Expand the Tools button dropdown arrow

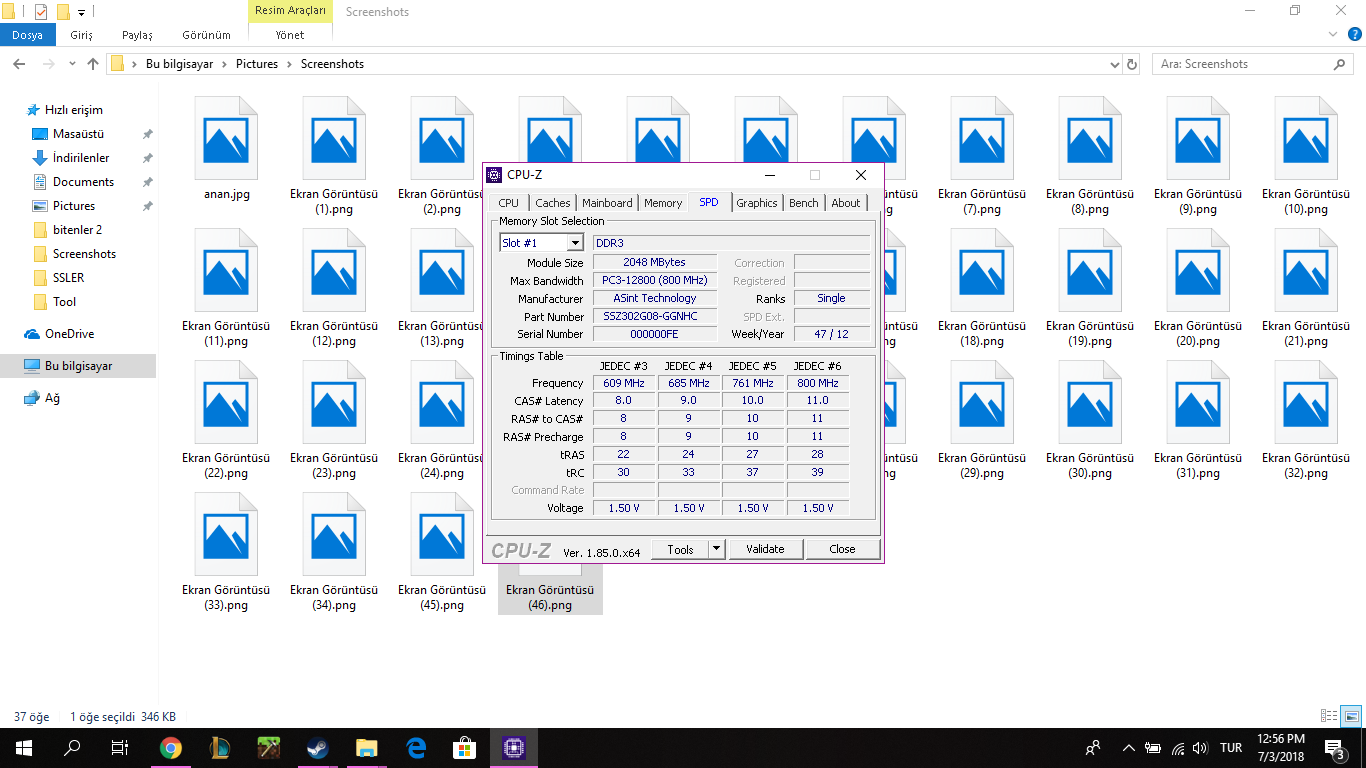716,549
